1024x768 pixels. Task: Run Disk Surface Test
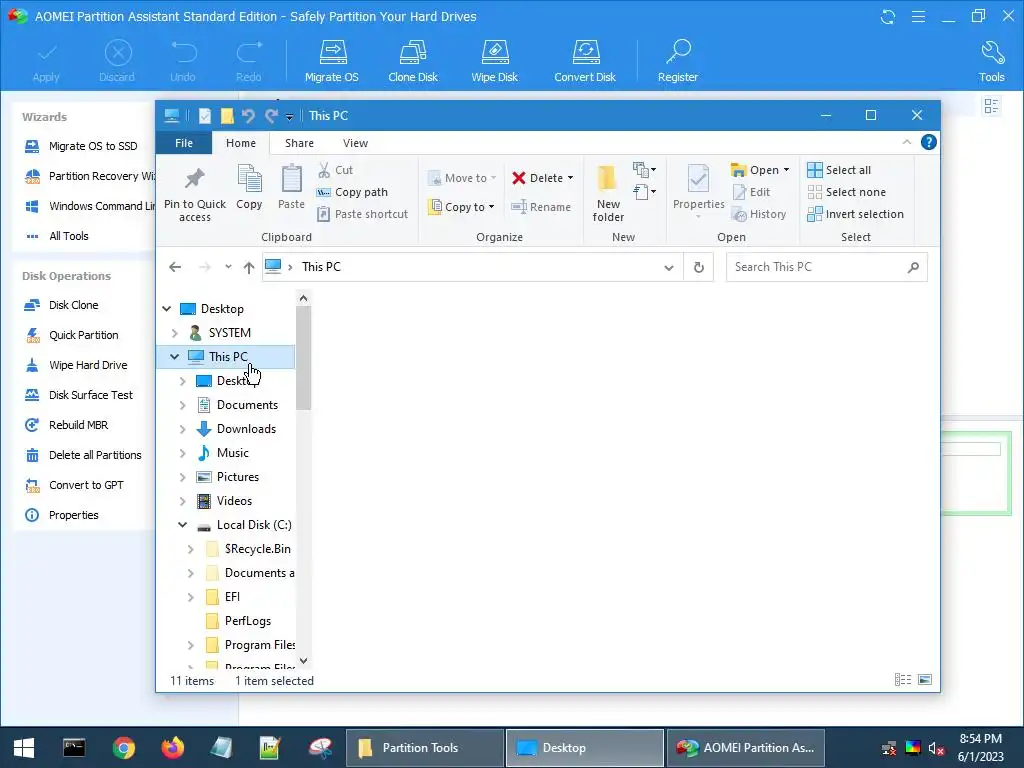pyautogui.click(x=78, y=395)
